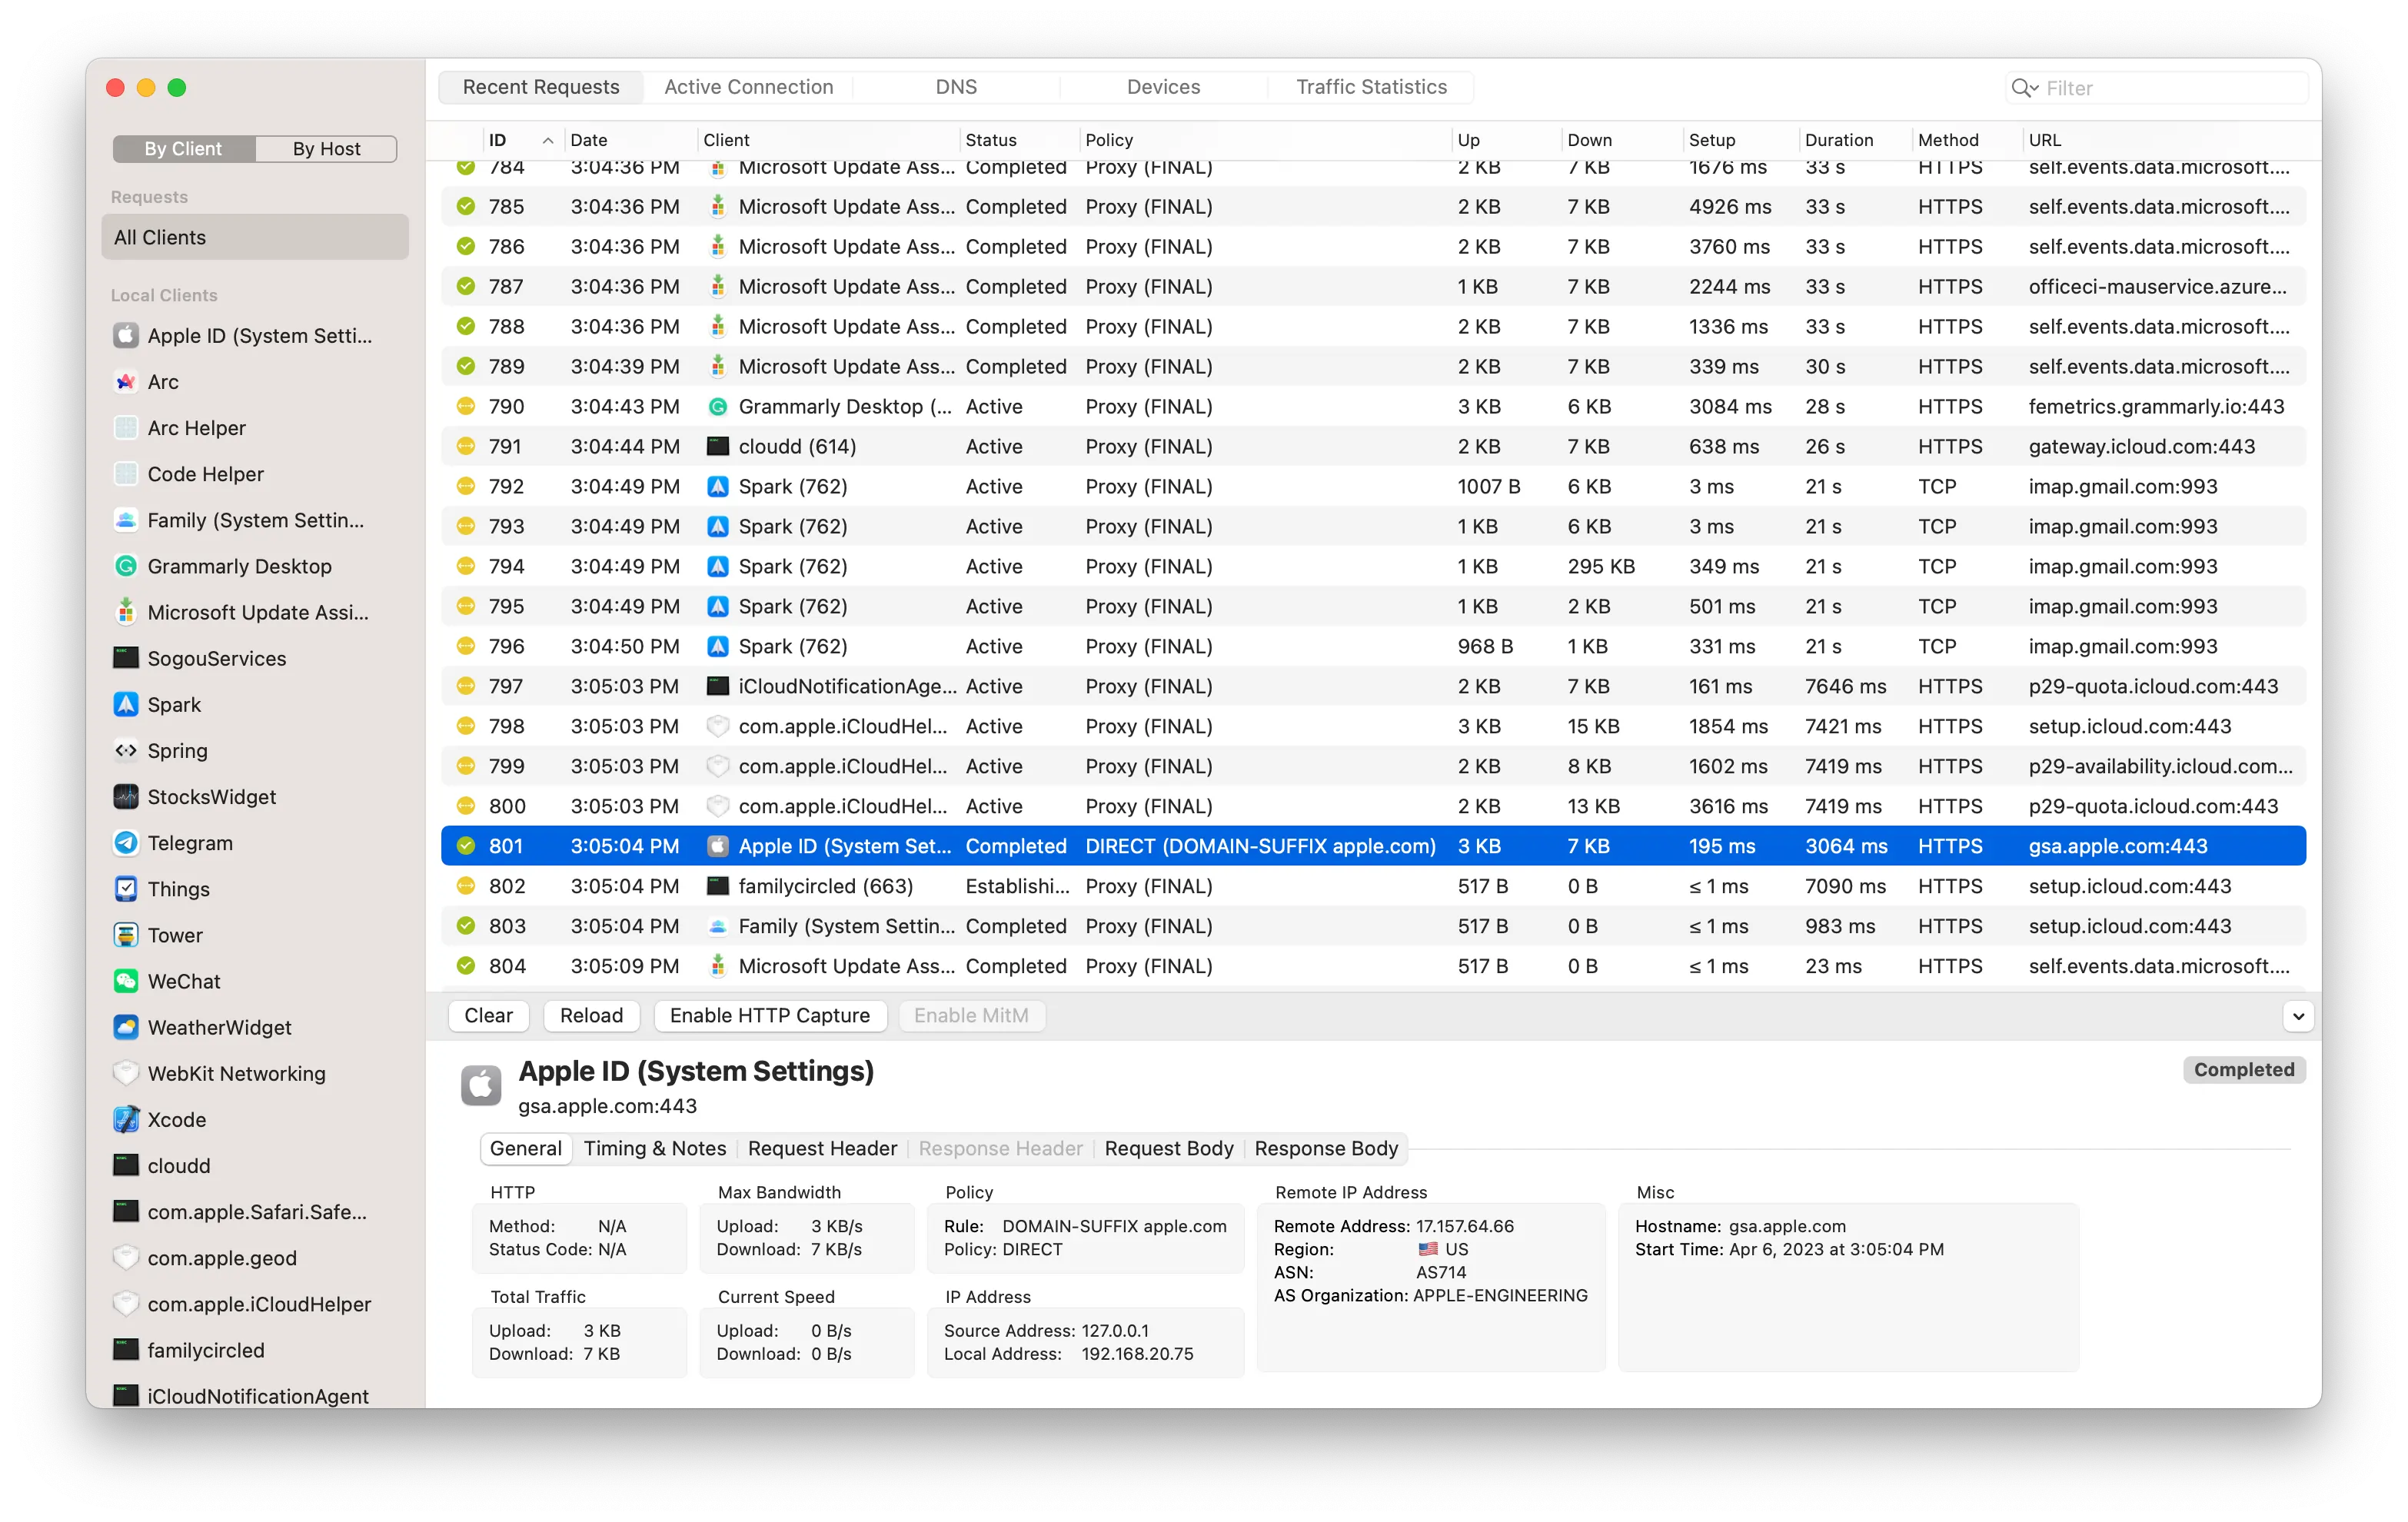Sort requests by ID column header
The height and width of the screenshot is (1522, 2408).
coord(522,140)
